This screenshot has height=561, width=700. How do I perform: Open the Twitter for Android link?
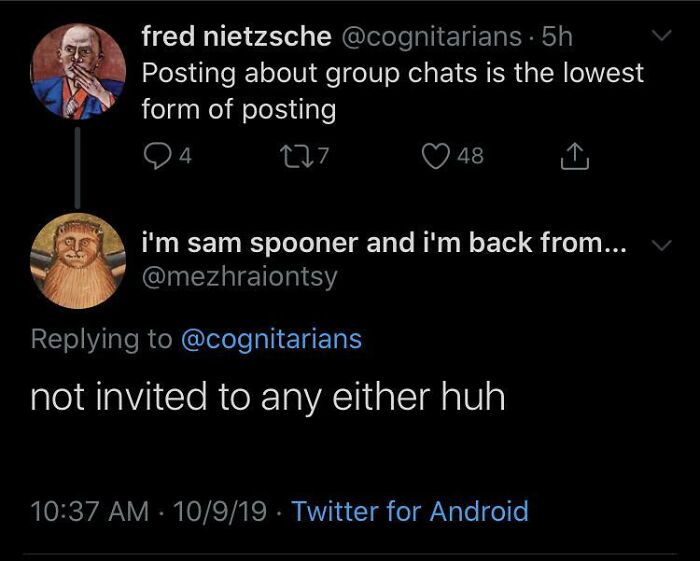(x=410, y=512)
